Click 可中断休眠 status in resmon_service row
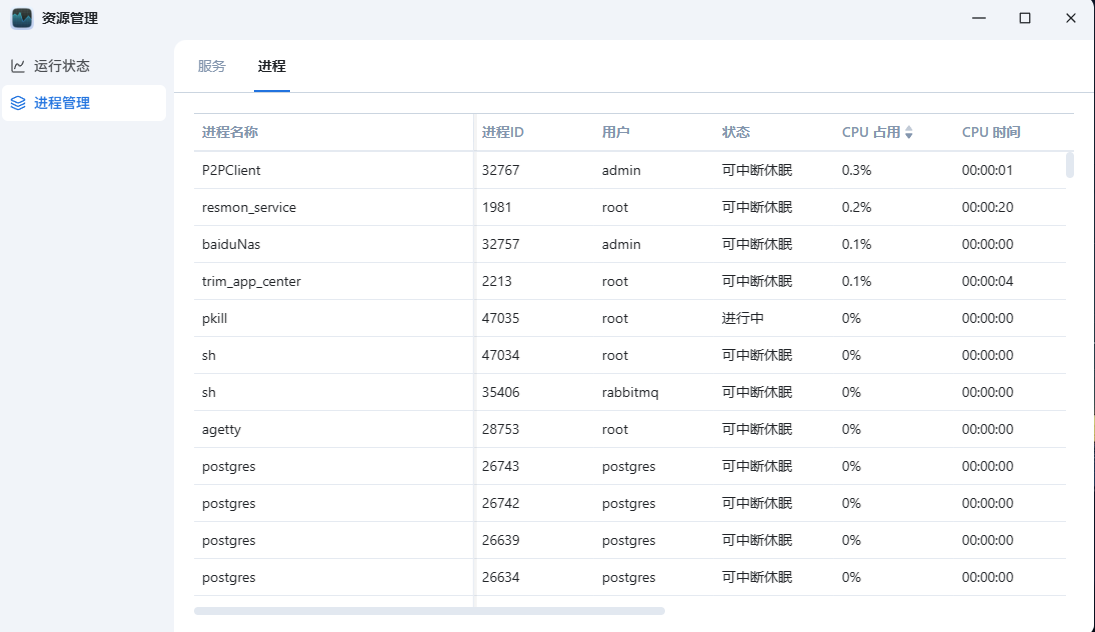The height and width of the screenshot is (632, 1095). (x=757, y=207)
